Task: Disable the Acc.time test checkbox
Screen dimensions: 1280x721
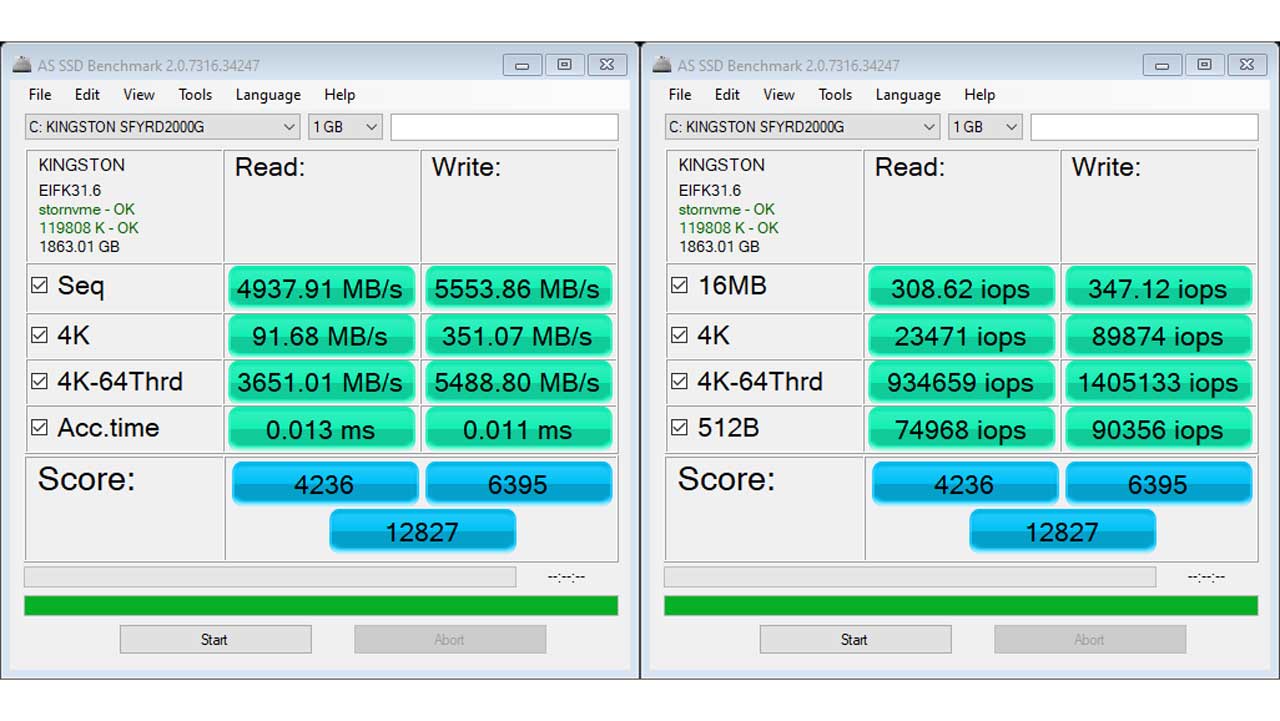Action: [x=39, y=427]
